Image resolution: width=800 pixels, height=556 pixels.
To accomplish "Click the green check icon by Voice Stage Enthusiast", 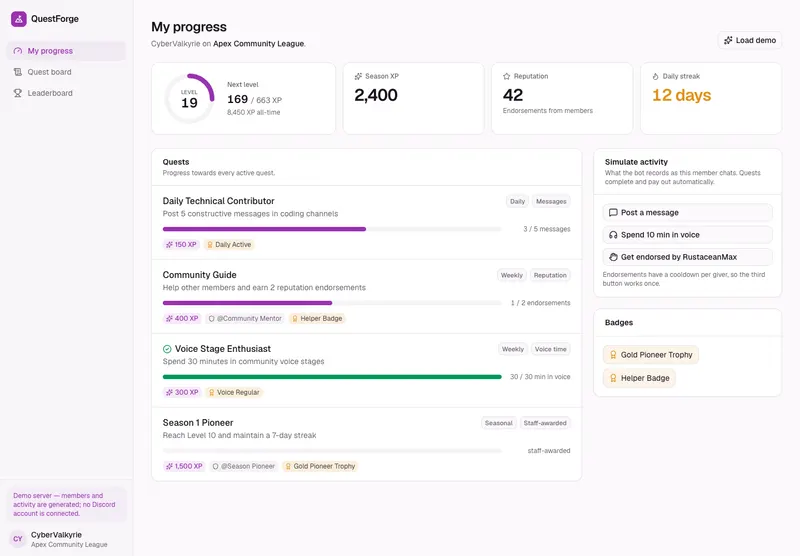I will pos(167,349).
